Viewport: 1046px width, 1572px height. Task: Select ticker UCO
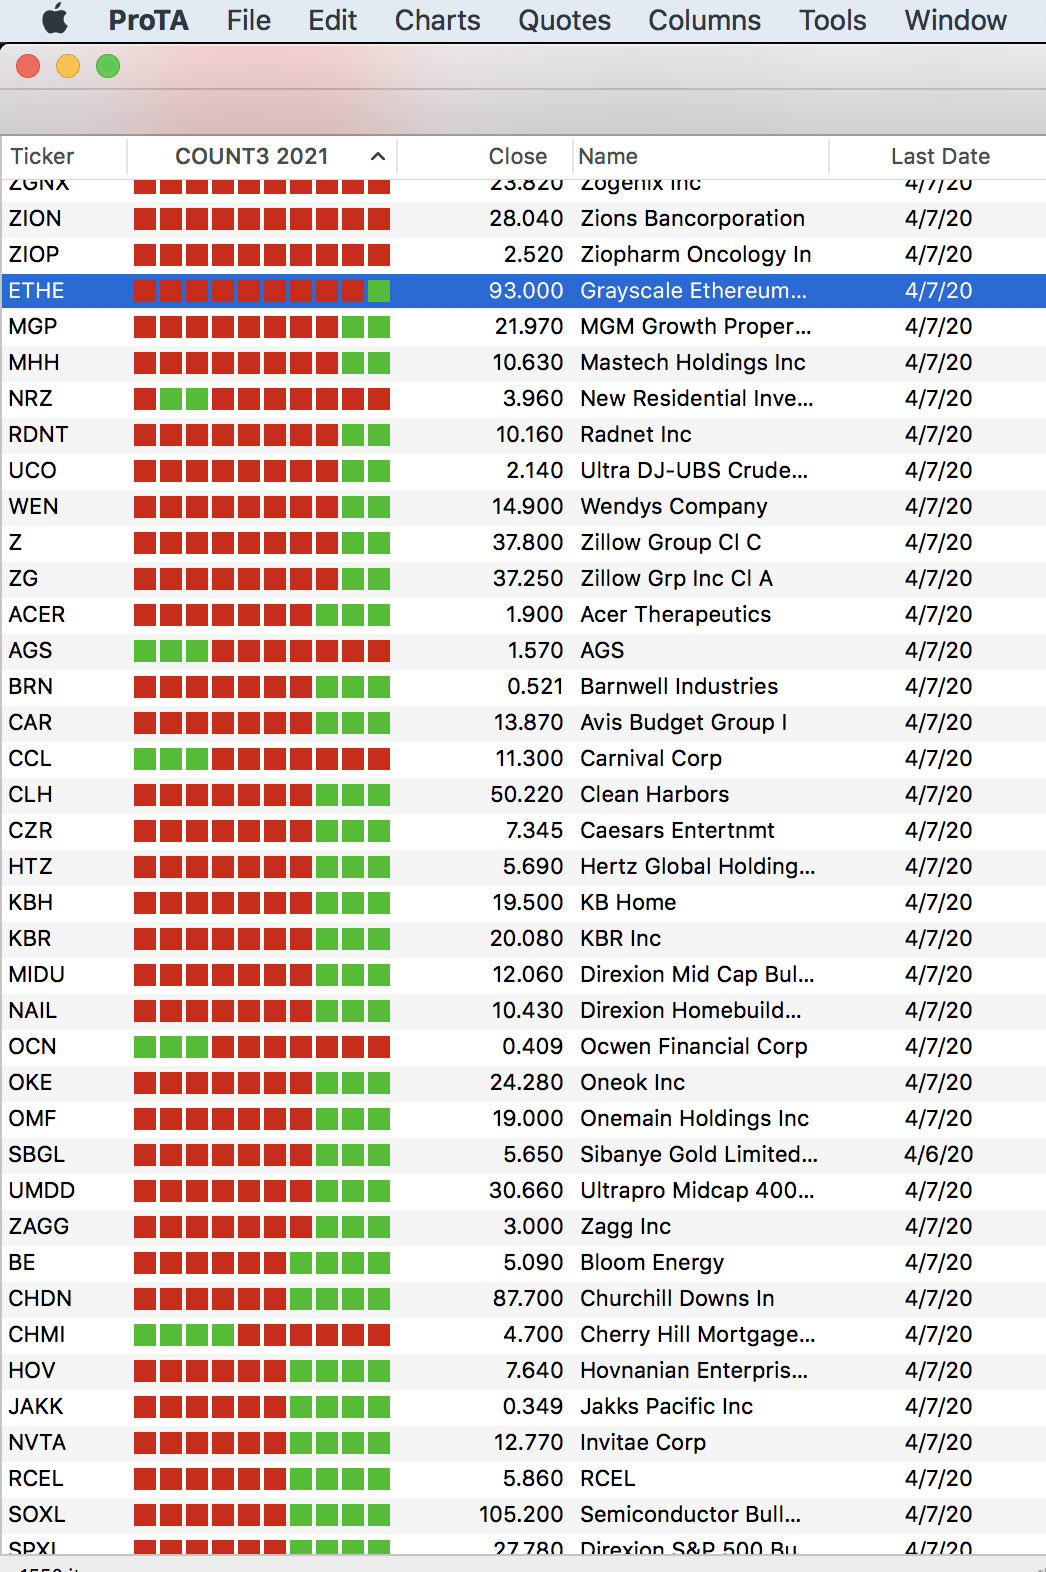click(x=32, y=471)
